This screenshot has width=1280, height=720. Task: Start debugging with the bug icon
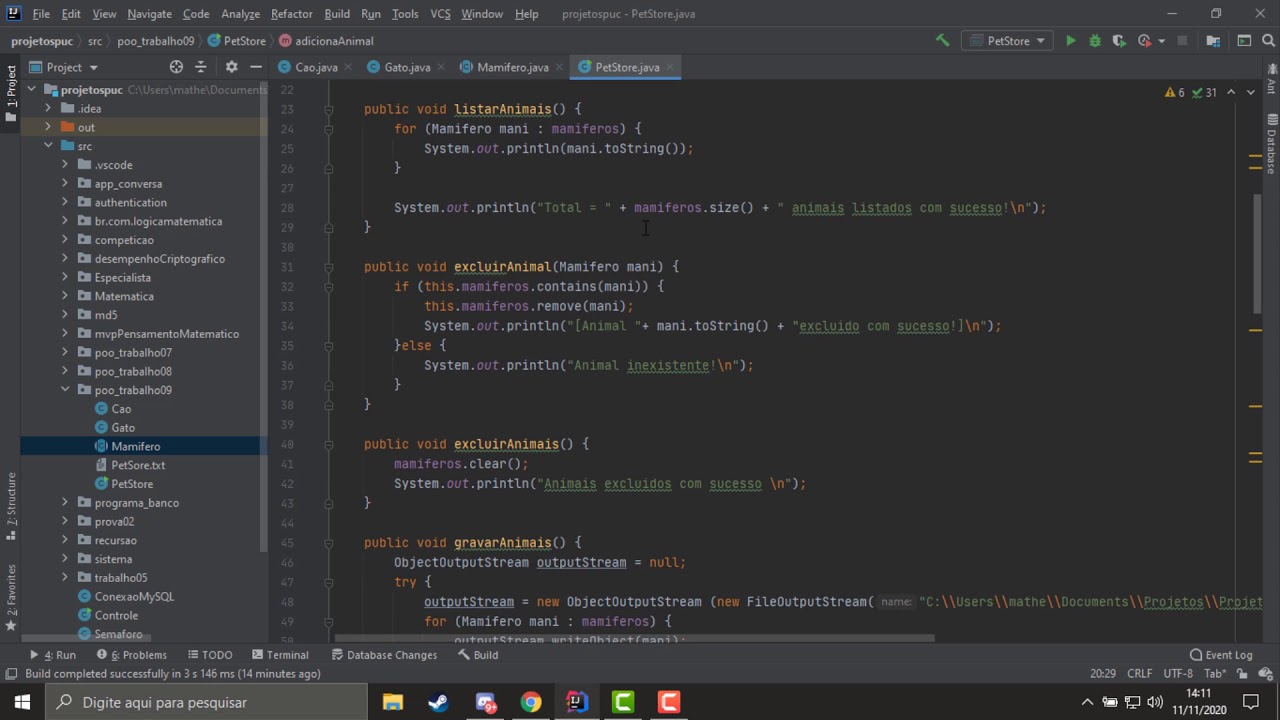(1094, 41)
